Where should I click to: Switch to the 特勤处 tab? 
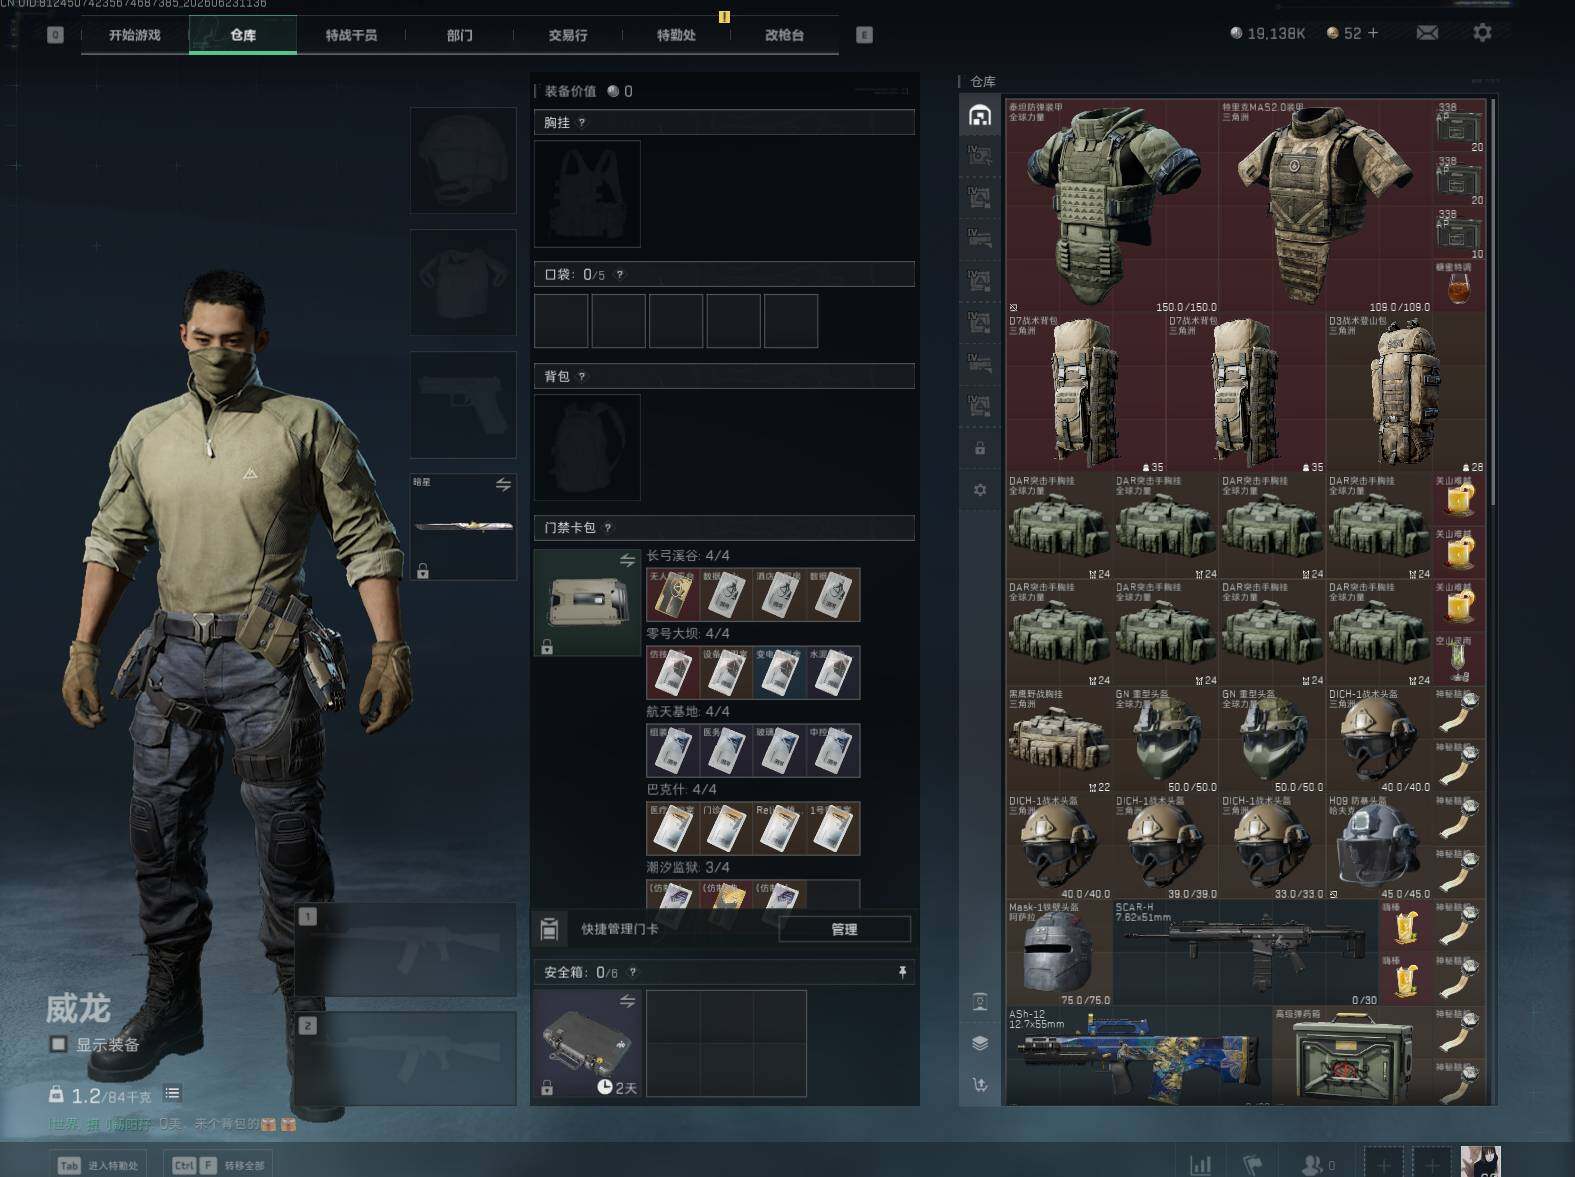(676, 35)
